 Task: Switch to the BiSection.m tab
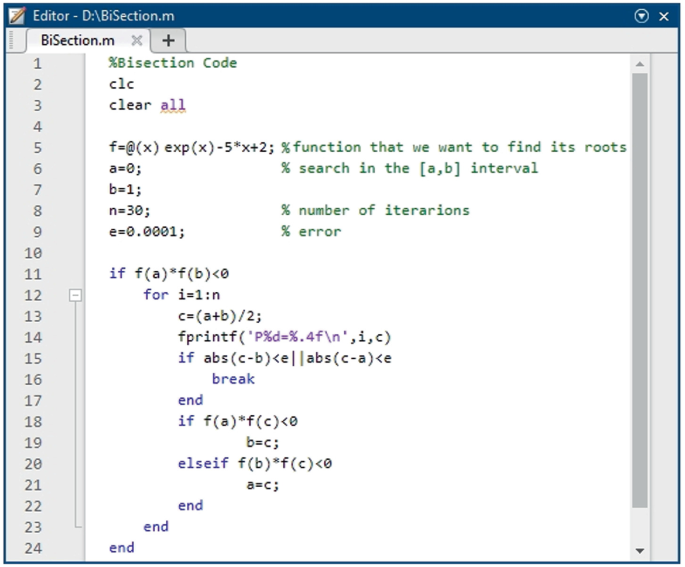coord(77,40)
